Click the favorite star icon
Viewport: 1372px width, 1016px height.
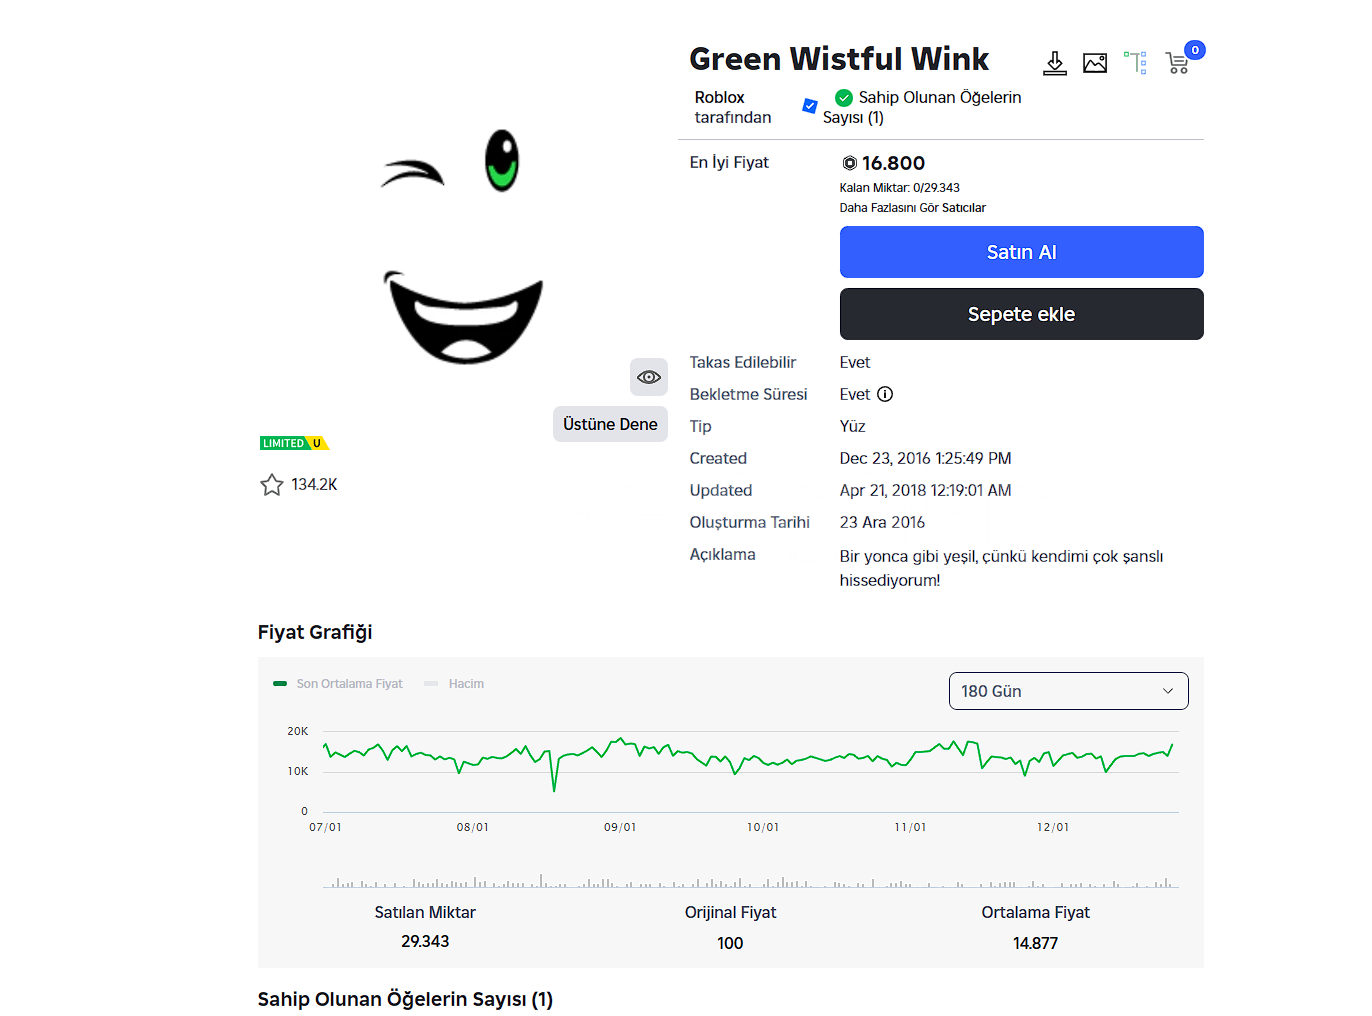pyautogui.click(x=272, y=485)
